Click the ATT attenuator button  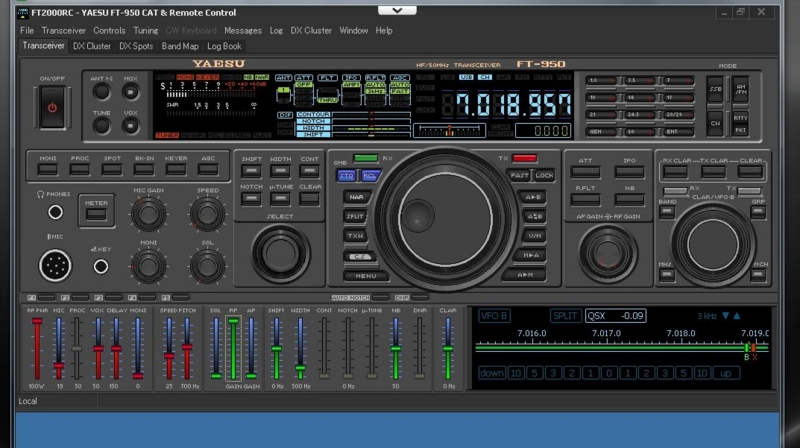pyautogui.click(x=585, y=172)
